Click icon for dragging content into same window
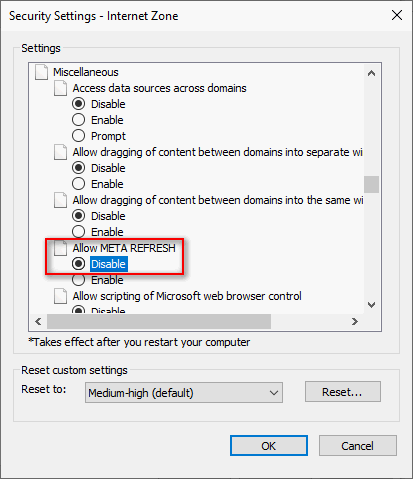The height and width of the screenshot is (479, 413). coord(60,200)
